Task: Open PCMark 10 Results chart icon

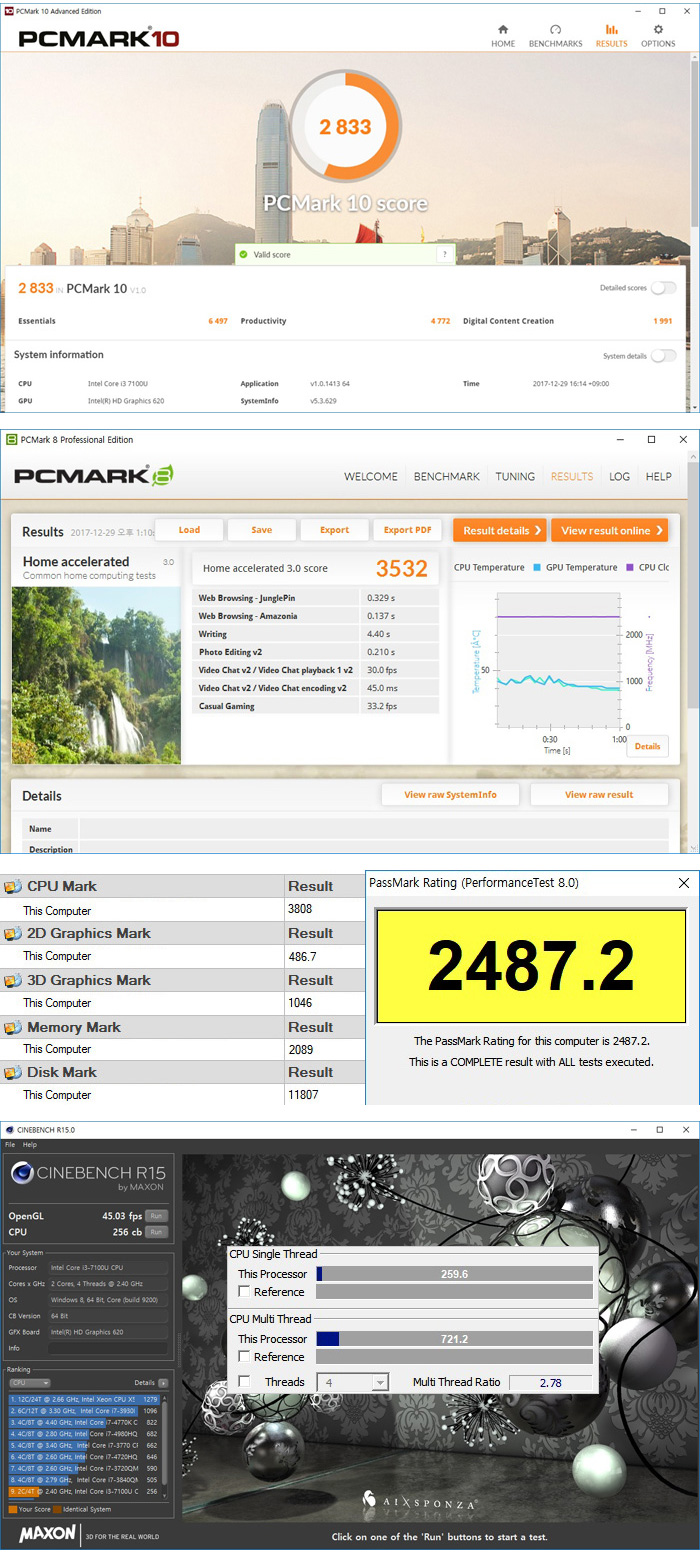Action: pyautogui.click(x=612, y=30)
